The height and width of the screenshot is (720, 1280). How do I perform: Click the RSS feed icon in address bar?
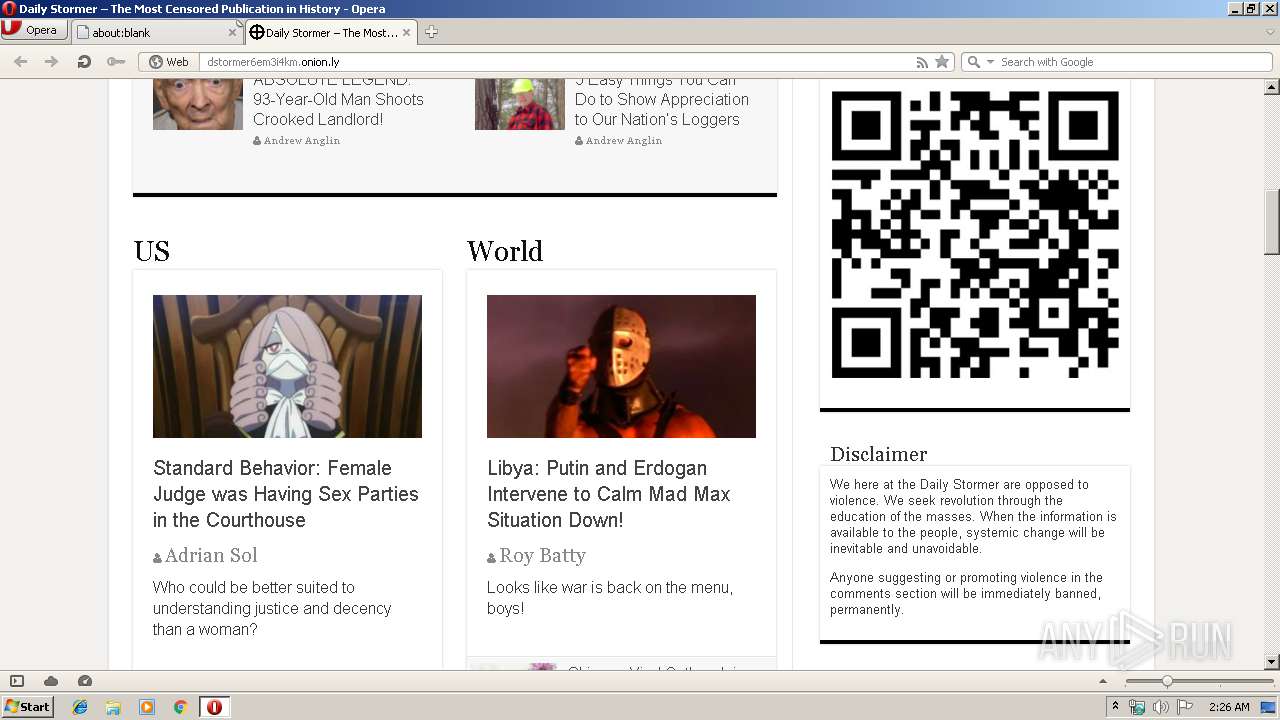(922, 61)
